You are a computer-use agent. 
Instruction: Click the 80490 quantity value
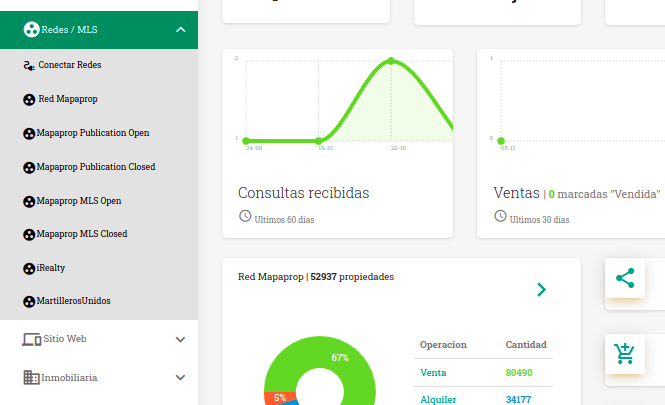click(x=519, y=373)
